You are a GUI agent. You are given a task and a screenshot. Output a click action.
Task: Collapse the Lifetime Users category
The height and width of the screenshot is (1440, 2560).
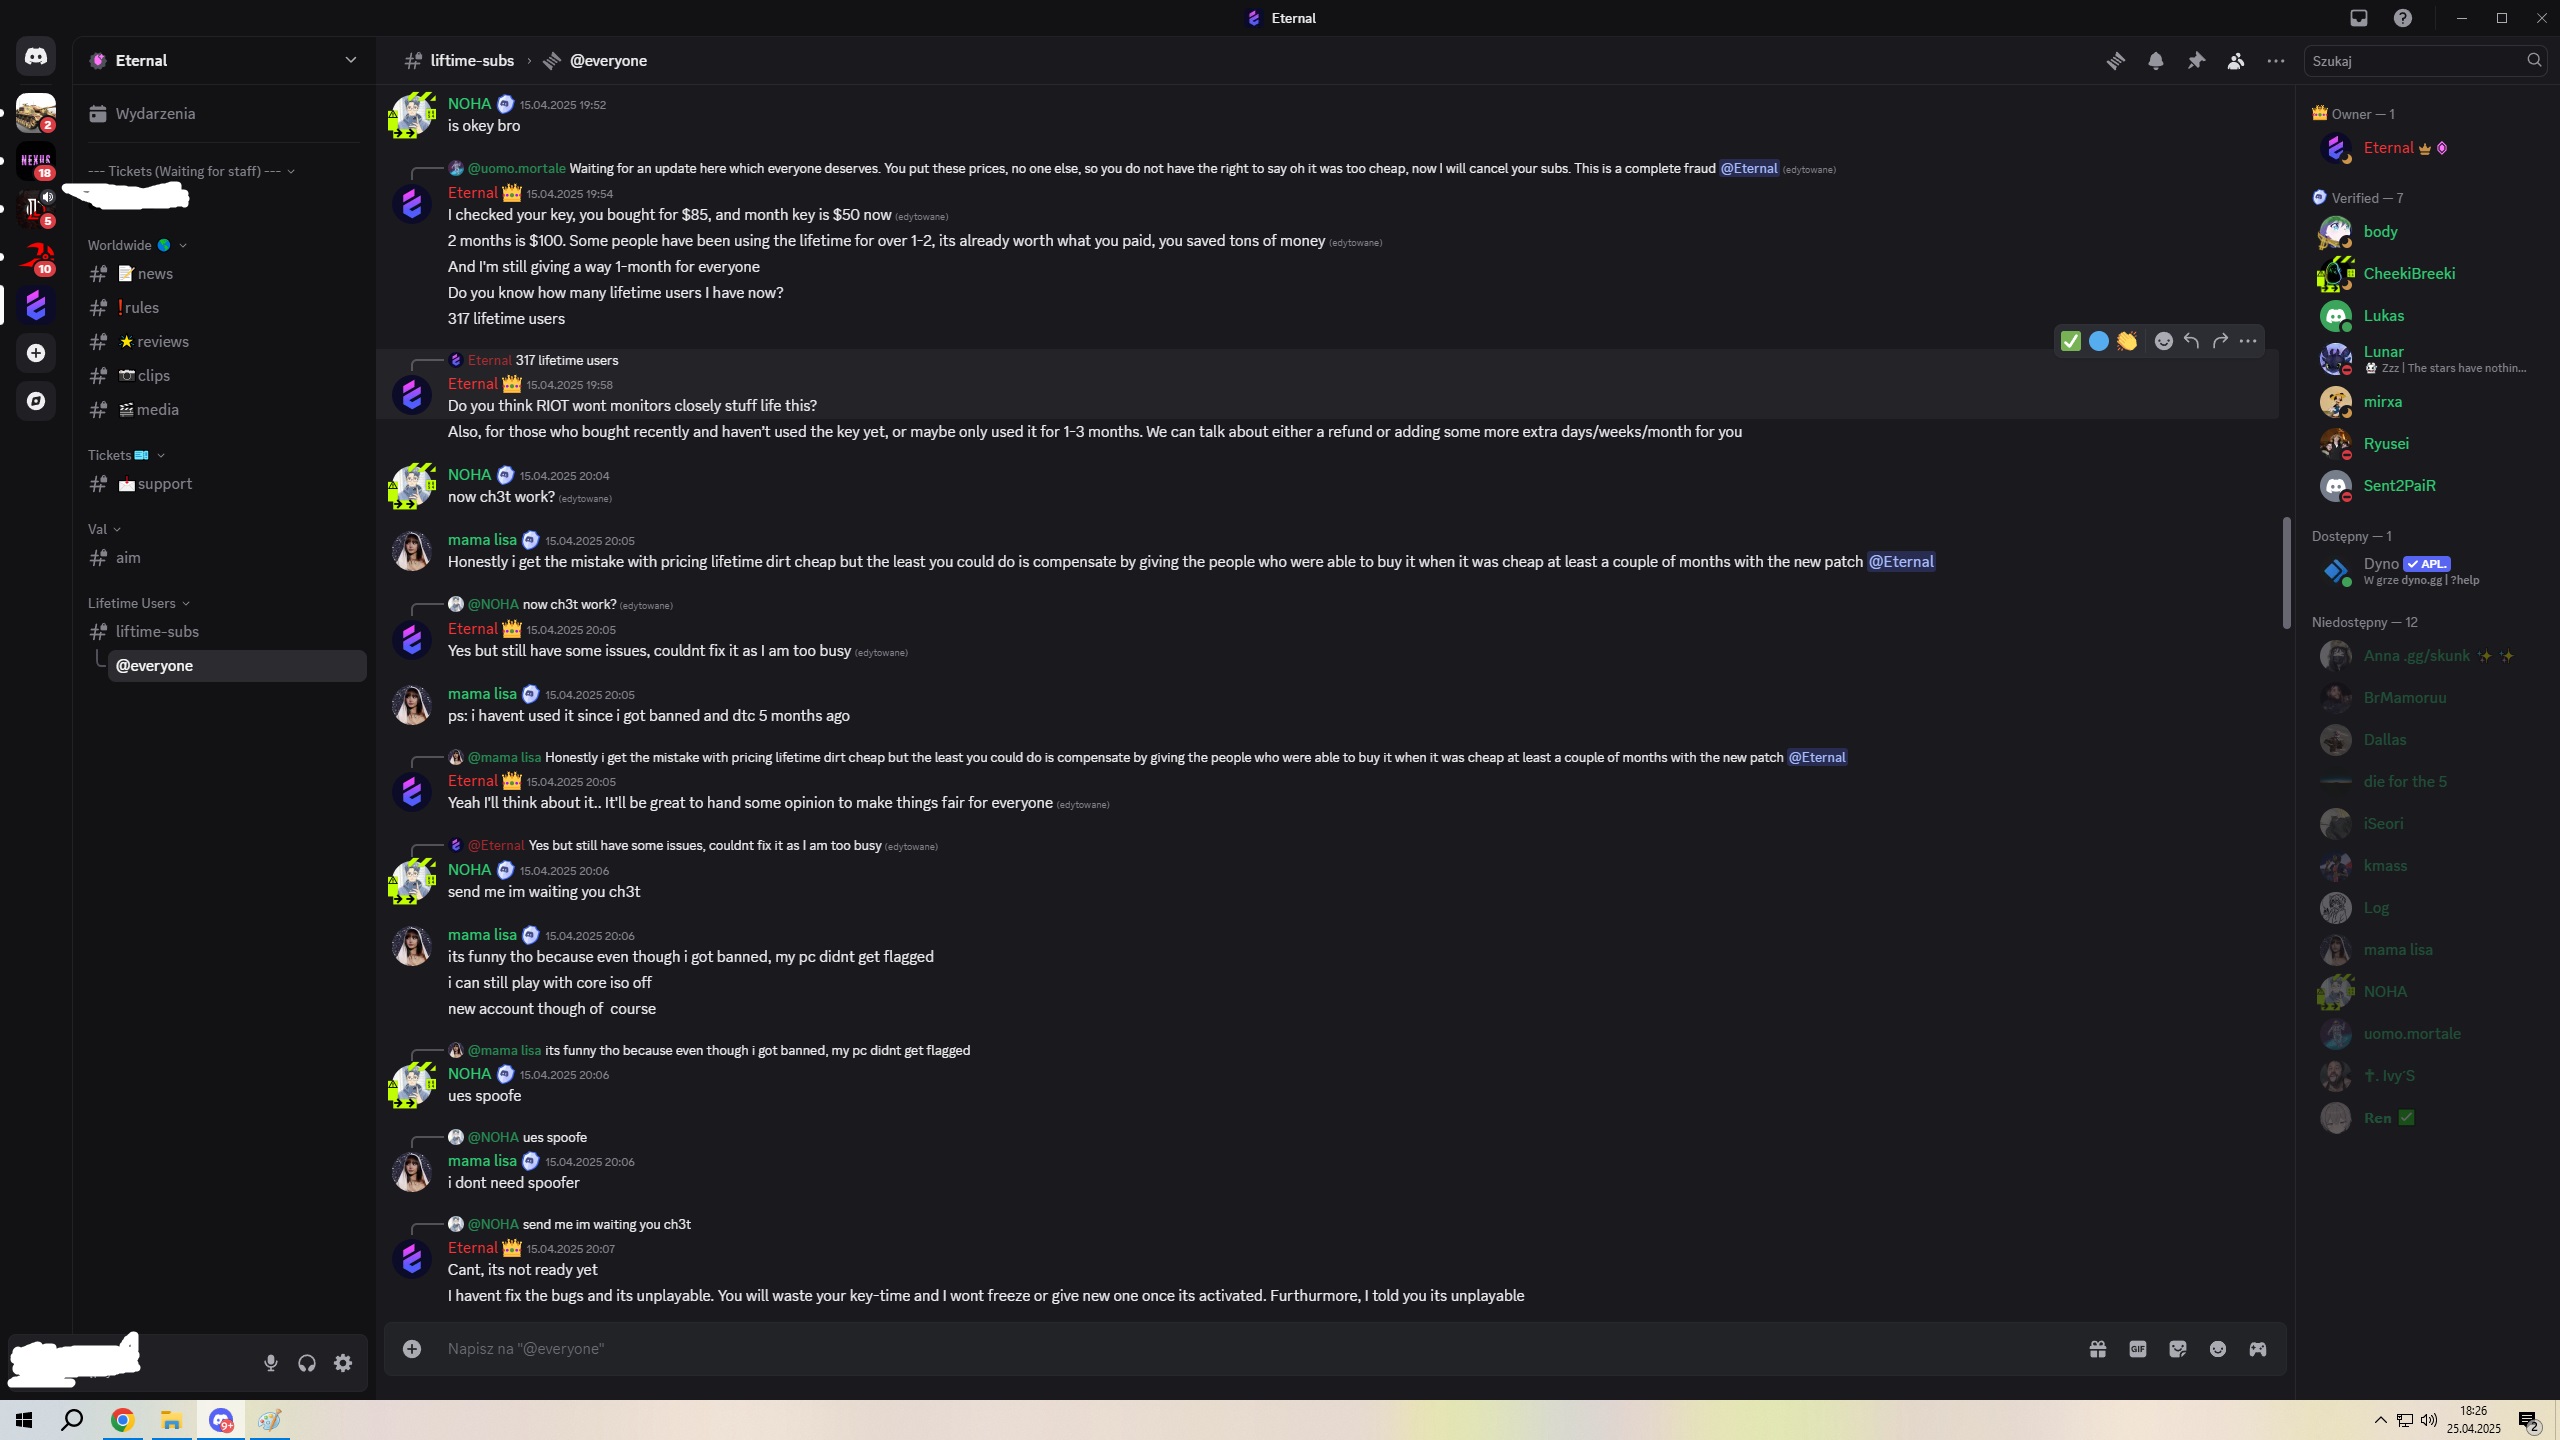tap(132, 603)
